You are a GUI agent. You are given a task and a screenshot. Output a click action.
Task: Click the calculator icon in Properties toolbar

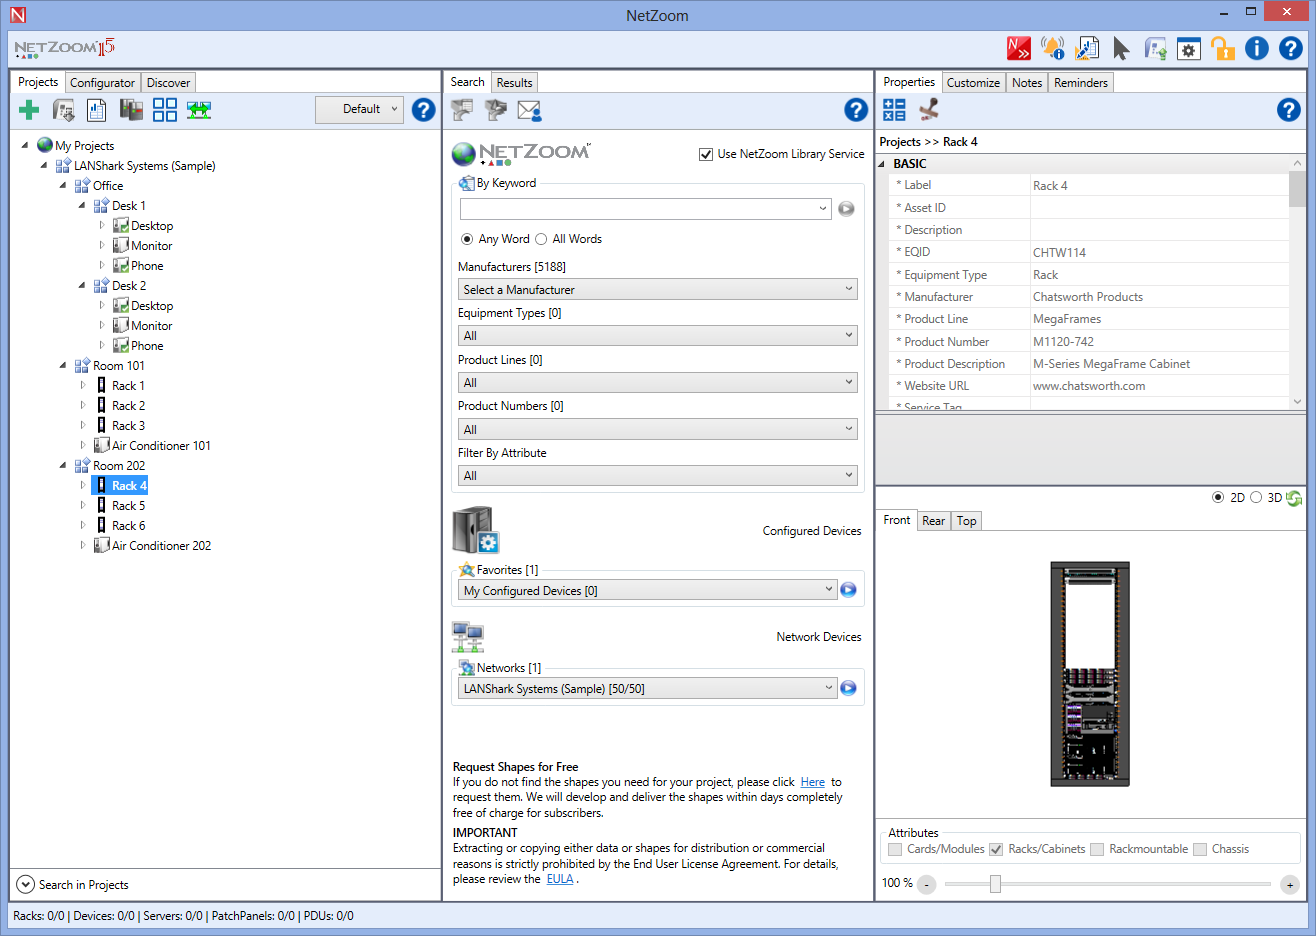894,109
